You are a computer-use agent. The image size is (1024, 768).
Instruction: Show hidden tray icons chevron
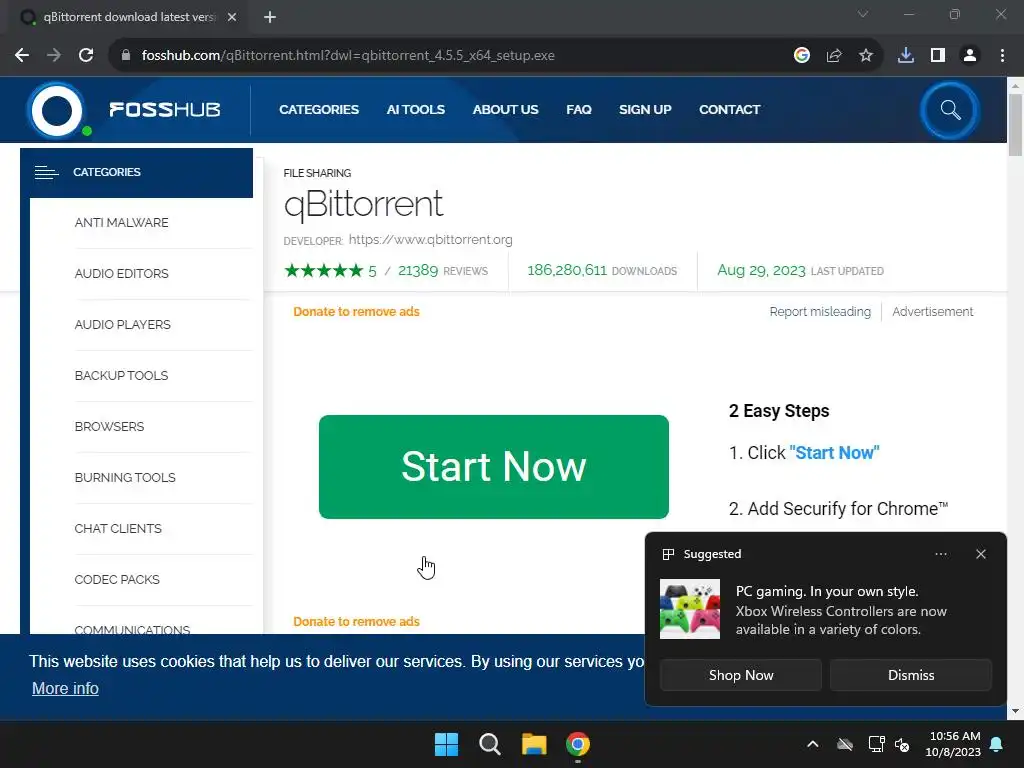point(812,744)
